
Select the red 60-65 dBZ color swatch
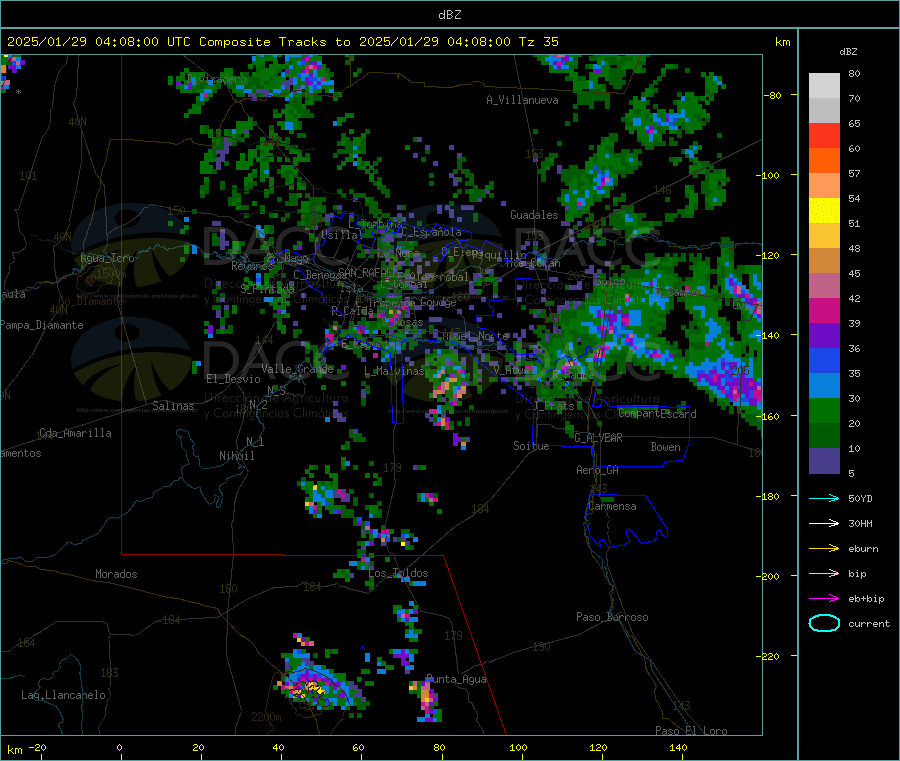click(x=824, y=135)
